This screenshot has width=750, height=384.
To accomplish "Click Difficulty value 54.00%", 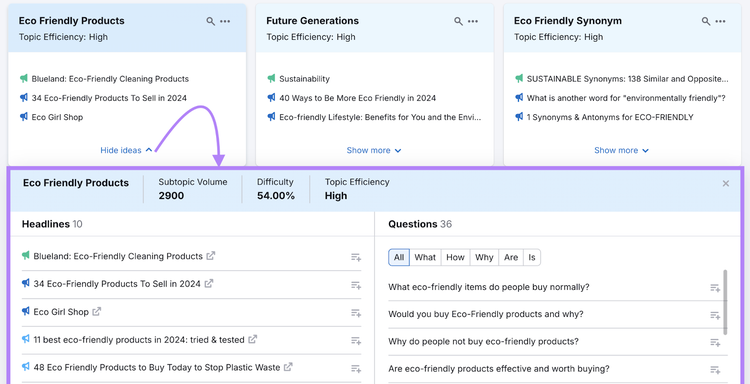I will 276,196.
